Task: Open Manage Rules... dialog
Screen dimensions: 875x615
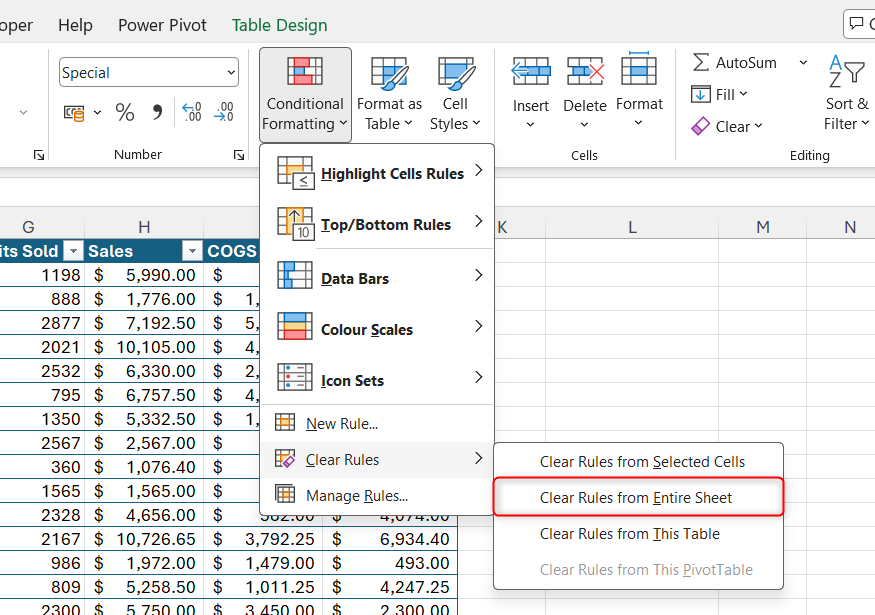Action: 377,496
